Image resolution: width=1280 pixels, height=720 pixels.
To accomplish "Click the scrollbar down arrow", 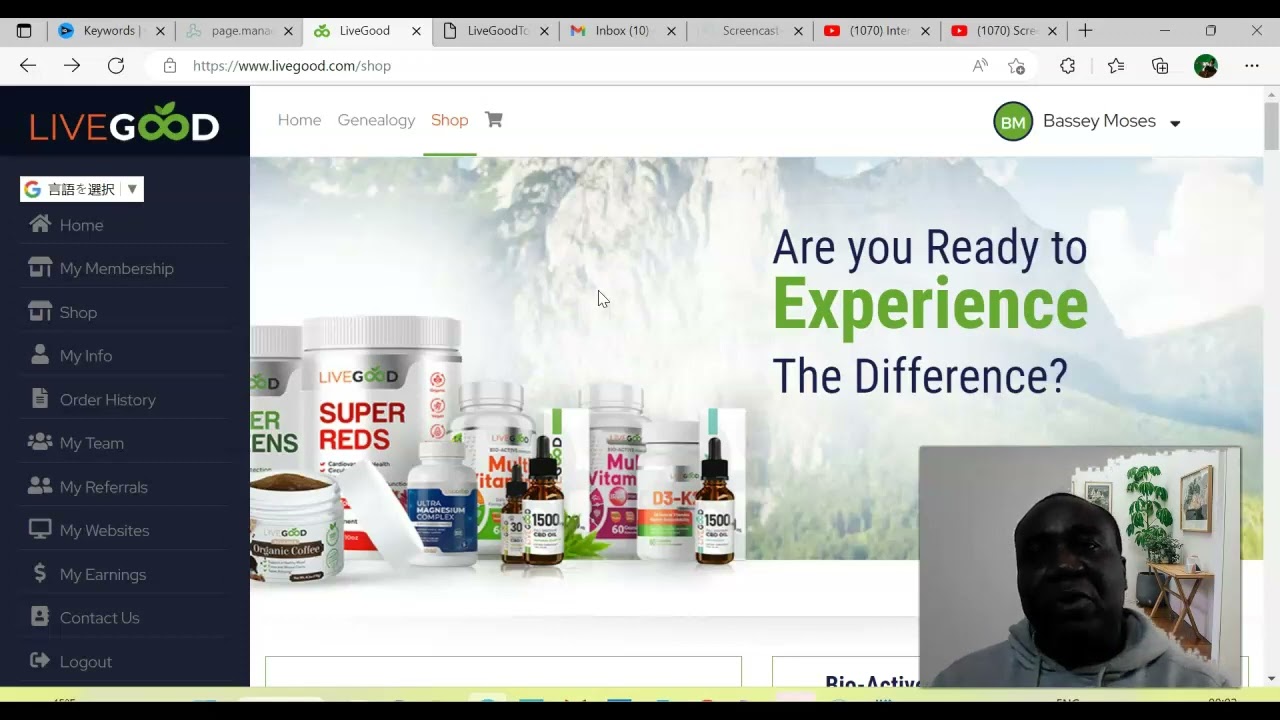I will [x=1271, y=678].
